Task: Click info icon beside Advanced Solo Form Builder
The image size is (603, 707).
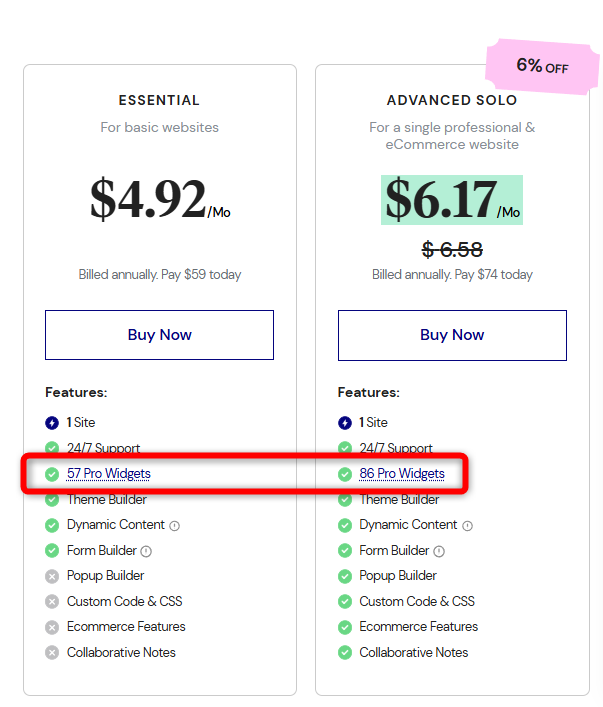Action: point(439,551)
